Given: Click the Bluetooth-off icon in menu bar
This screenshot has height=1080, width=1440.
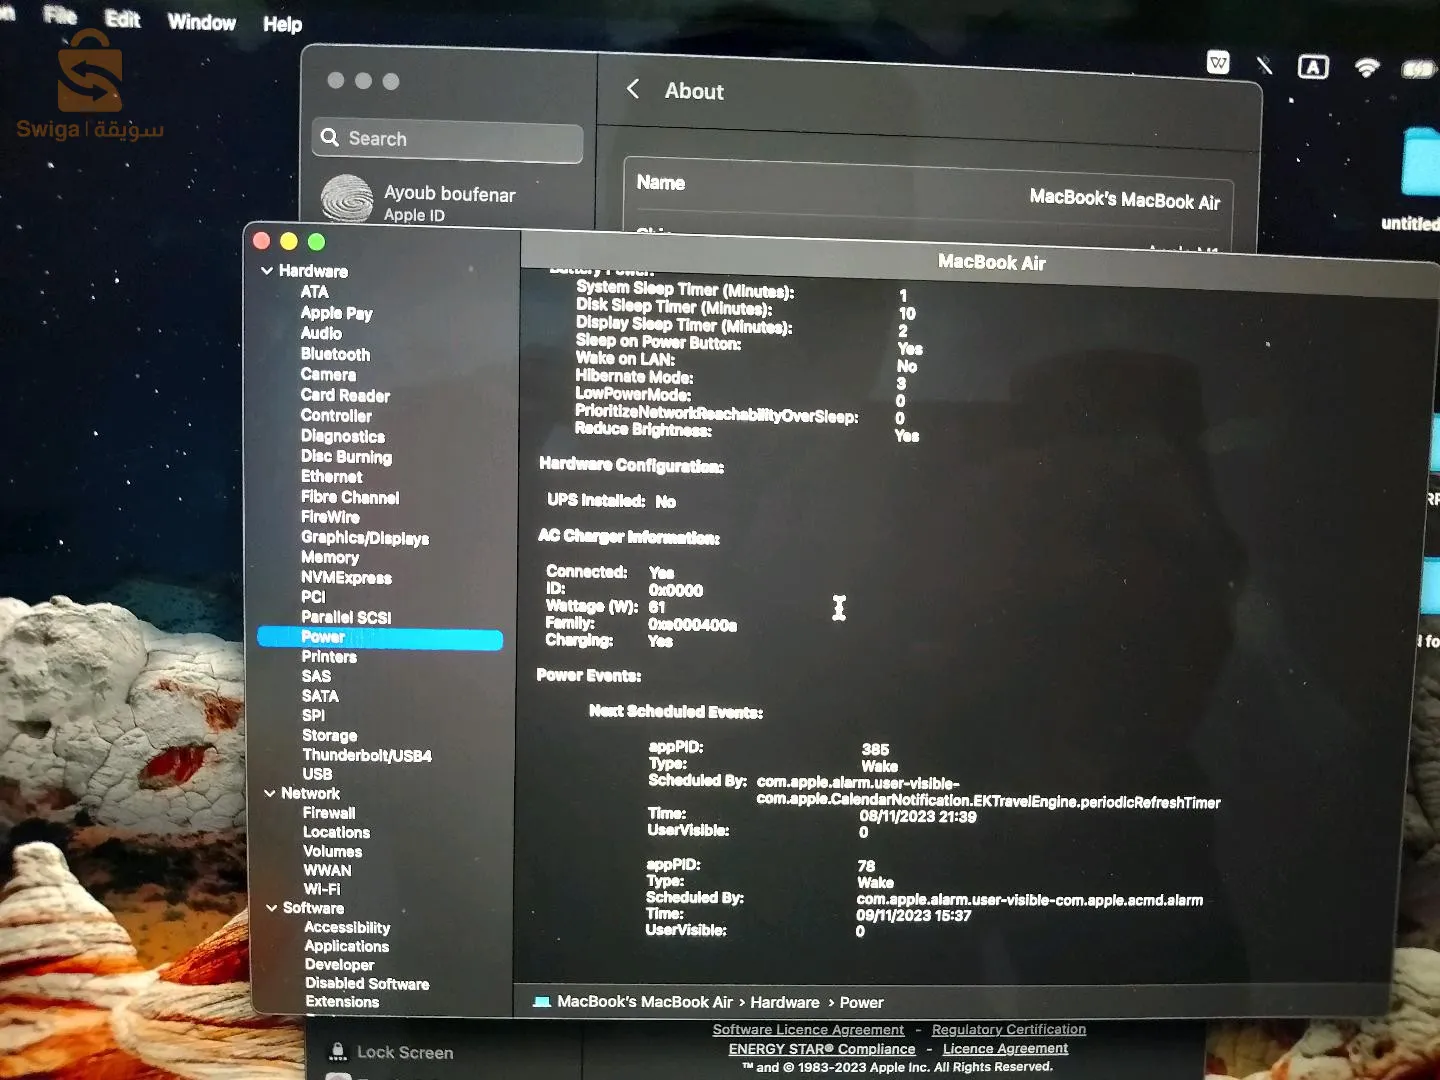Looking at the screenshot, I should [x=1264, y=65].
